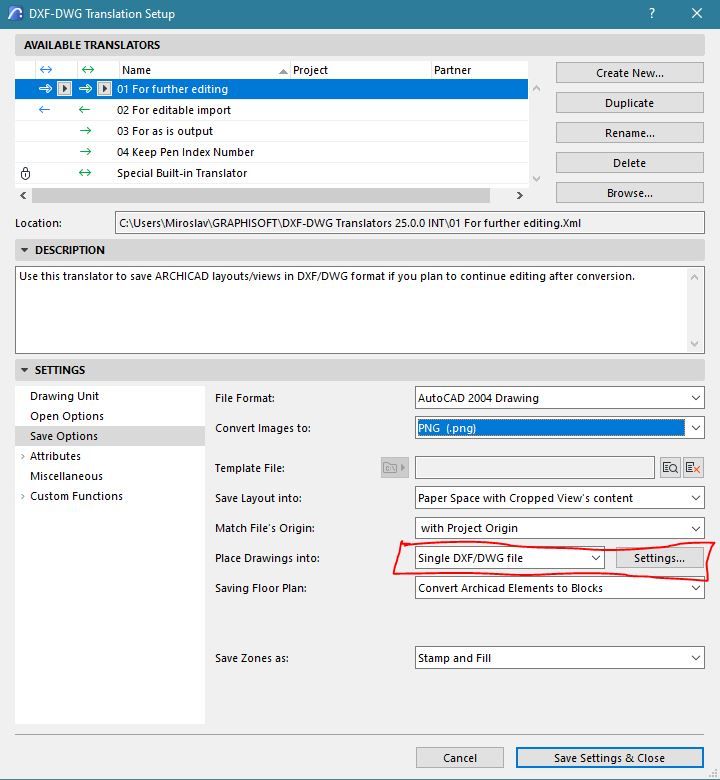Click the second play-arrow box in 01 row
720x780 pixels.
pyautogui.click(x=104, y=89)
